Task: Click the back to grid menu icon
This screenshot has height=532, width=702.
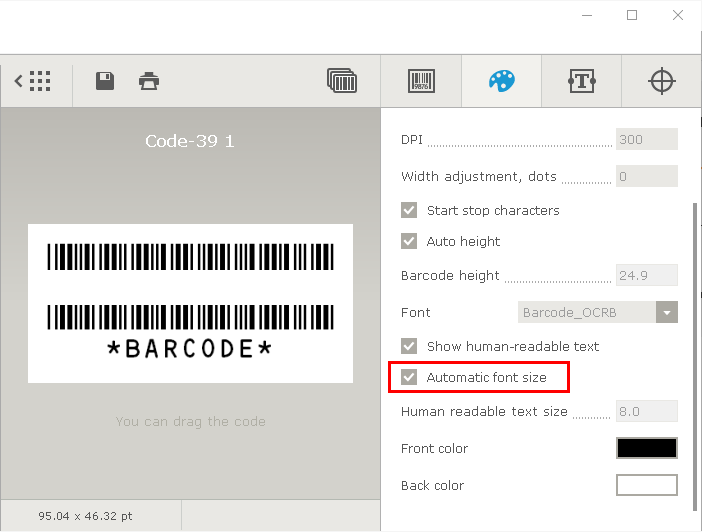Action: pos(33,81)
